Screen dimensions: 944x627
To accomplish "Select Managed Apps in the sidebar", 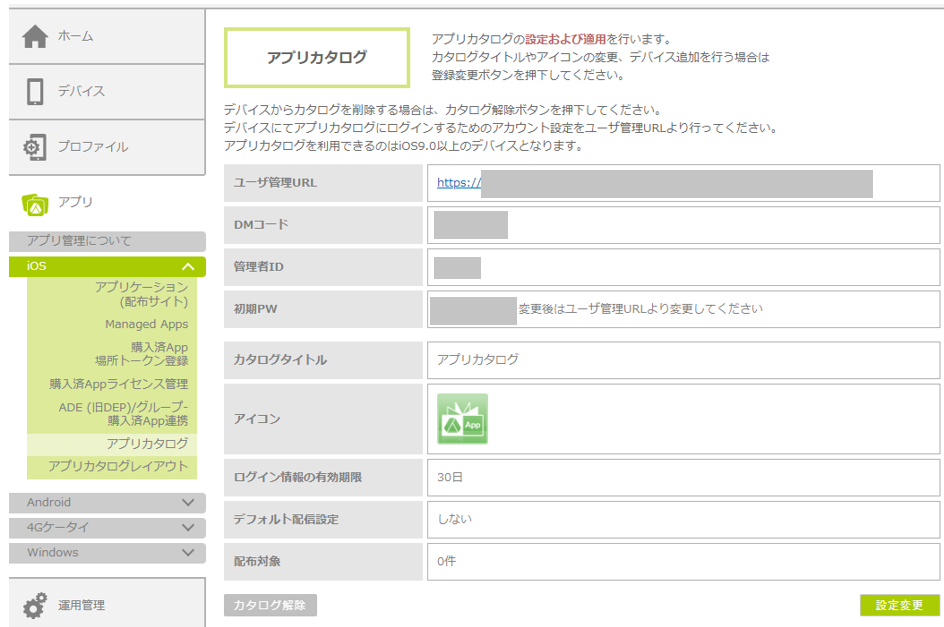I will pyautogui.click(x=146, y=324).
